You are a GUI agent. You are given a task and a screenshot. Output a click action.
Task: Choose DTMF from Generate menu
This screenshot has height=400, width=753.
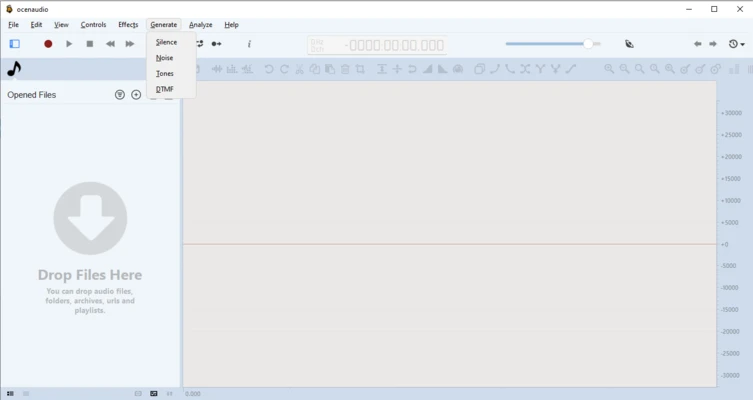[171, 89]
